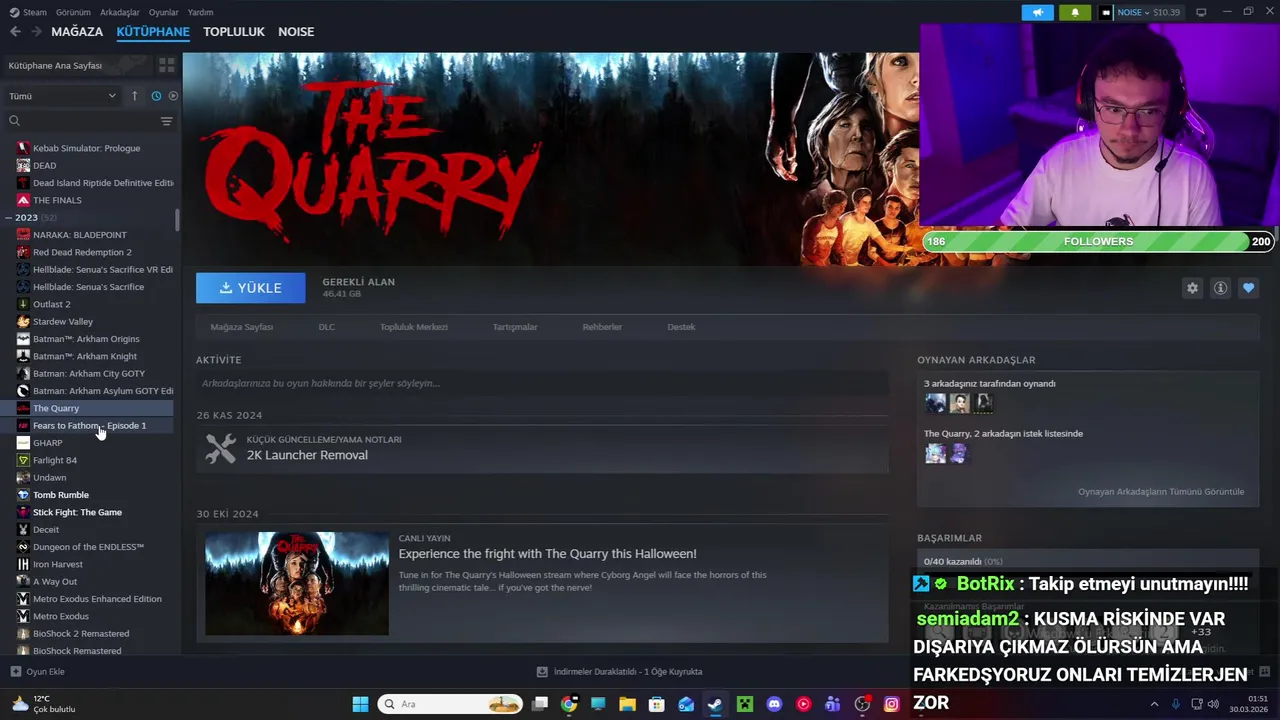Image resolution: width=1280 pixels, height=720 pixels.
Task: Open game settings gear icon
Action: [1192, 288]
